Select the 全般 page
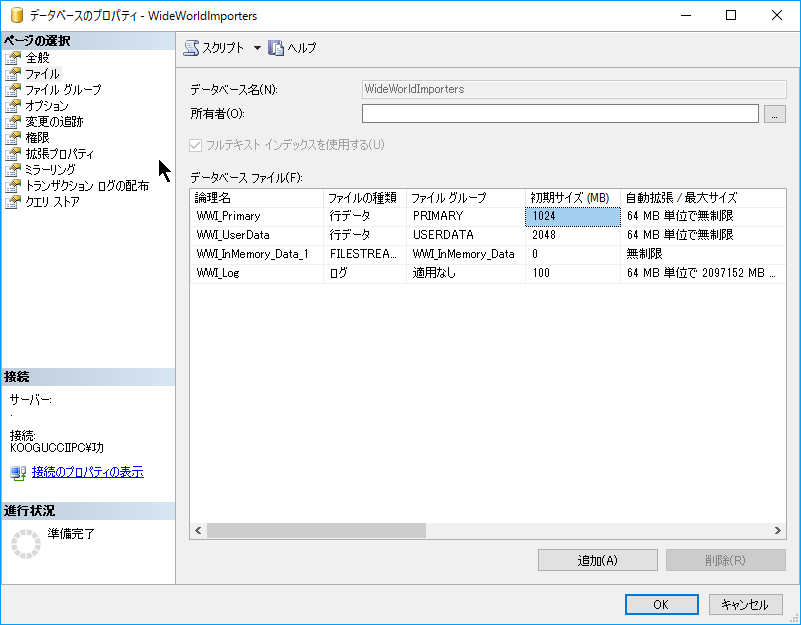Screen dimensions: 801x625 tap(37, 58)
